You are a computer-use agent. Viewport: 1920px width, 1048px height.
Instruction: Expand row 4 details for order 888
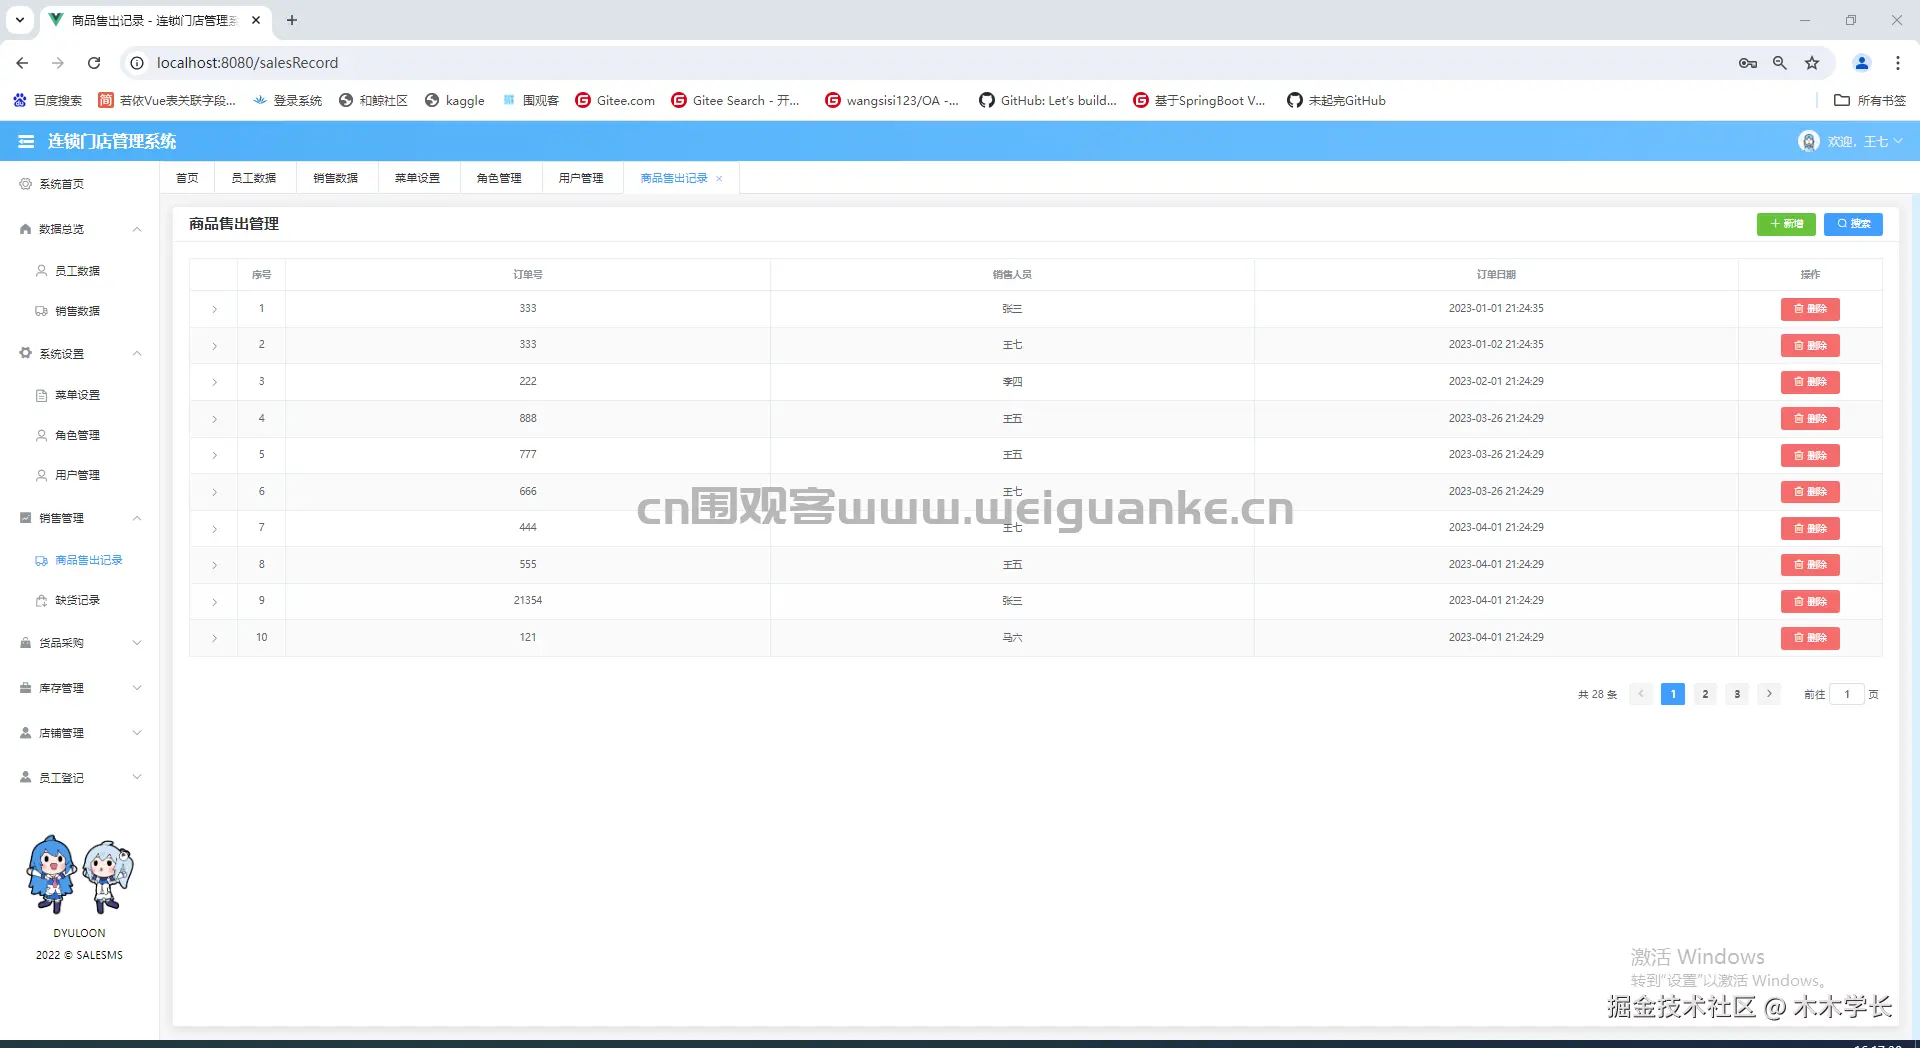click(214, 419)
